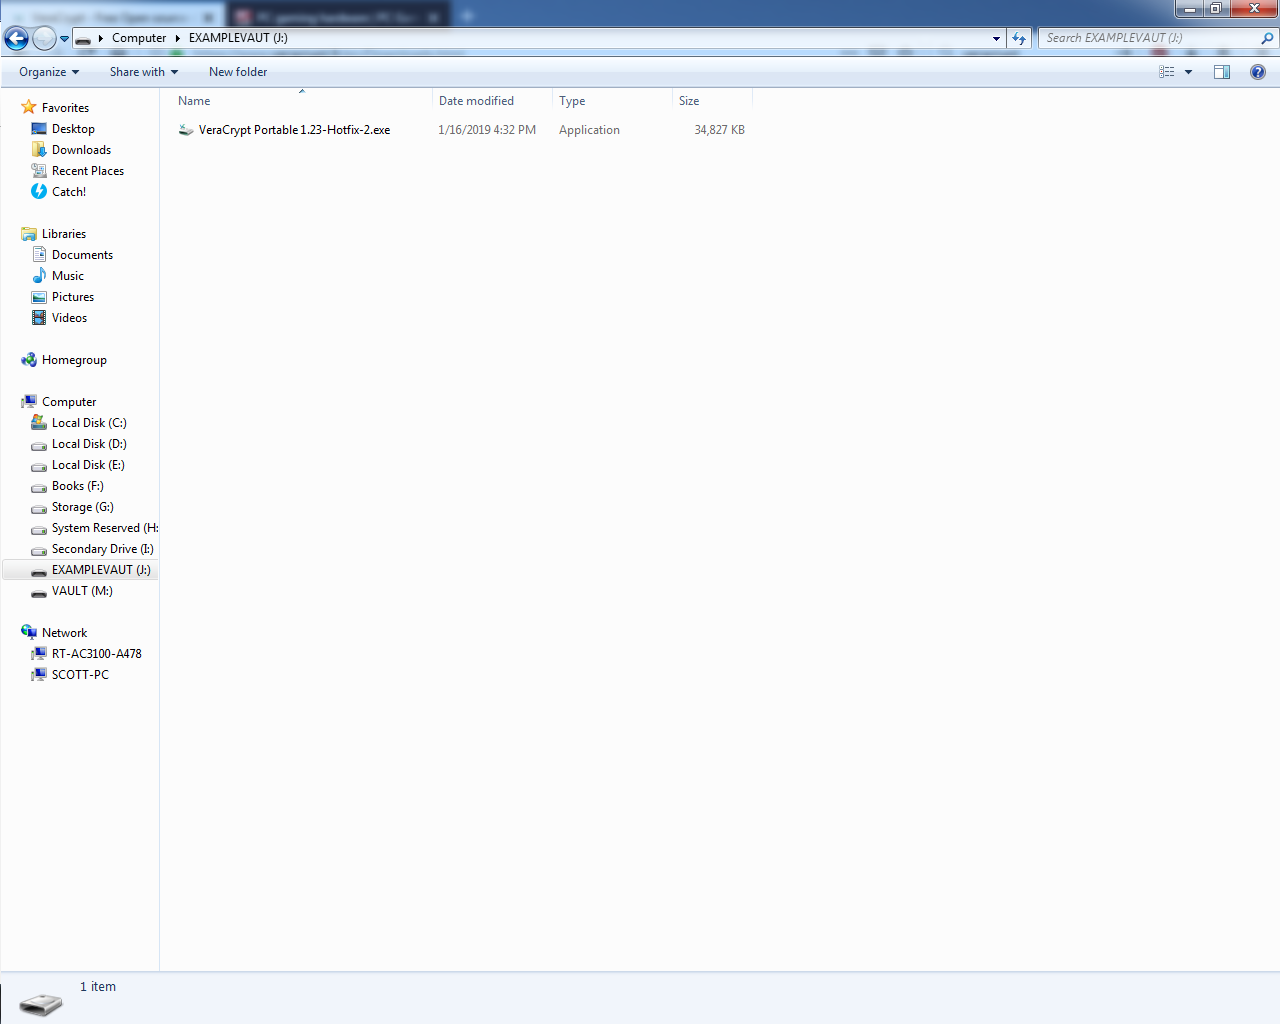Open Books (F:) drive
Screen dimensions: 1280x1024
tap(77, 486)
